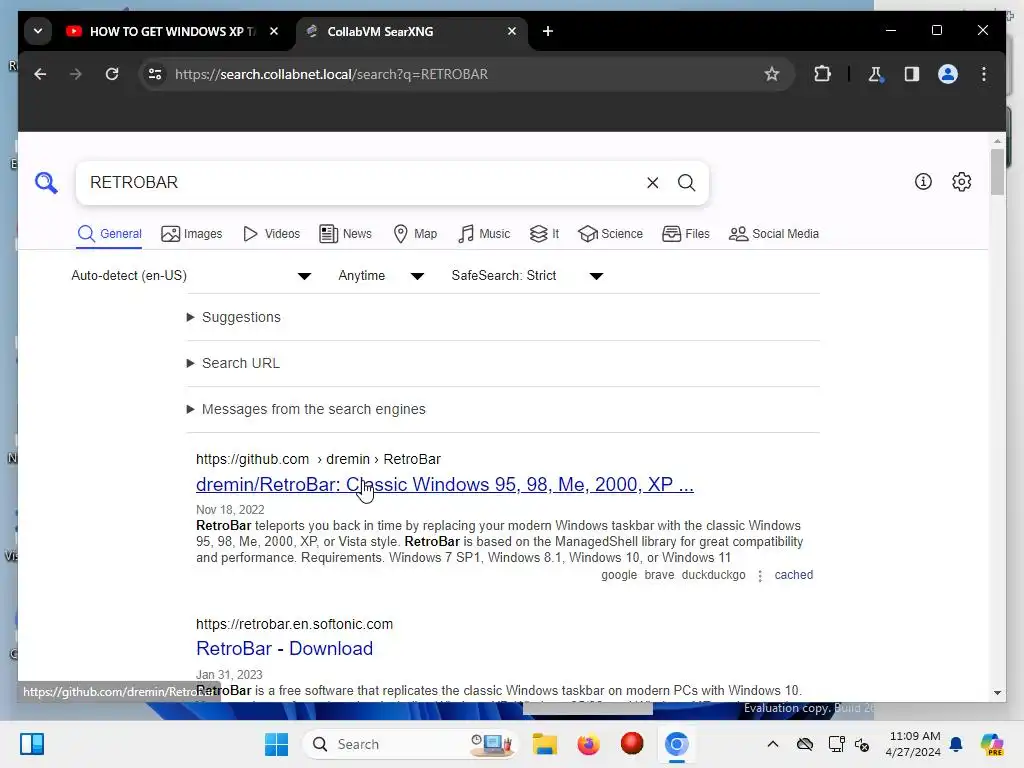The height and width of the screenshot is (768, 1024).
Task: Click the SearXNG logo magnifier
Action: [46, 183]
